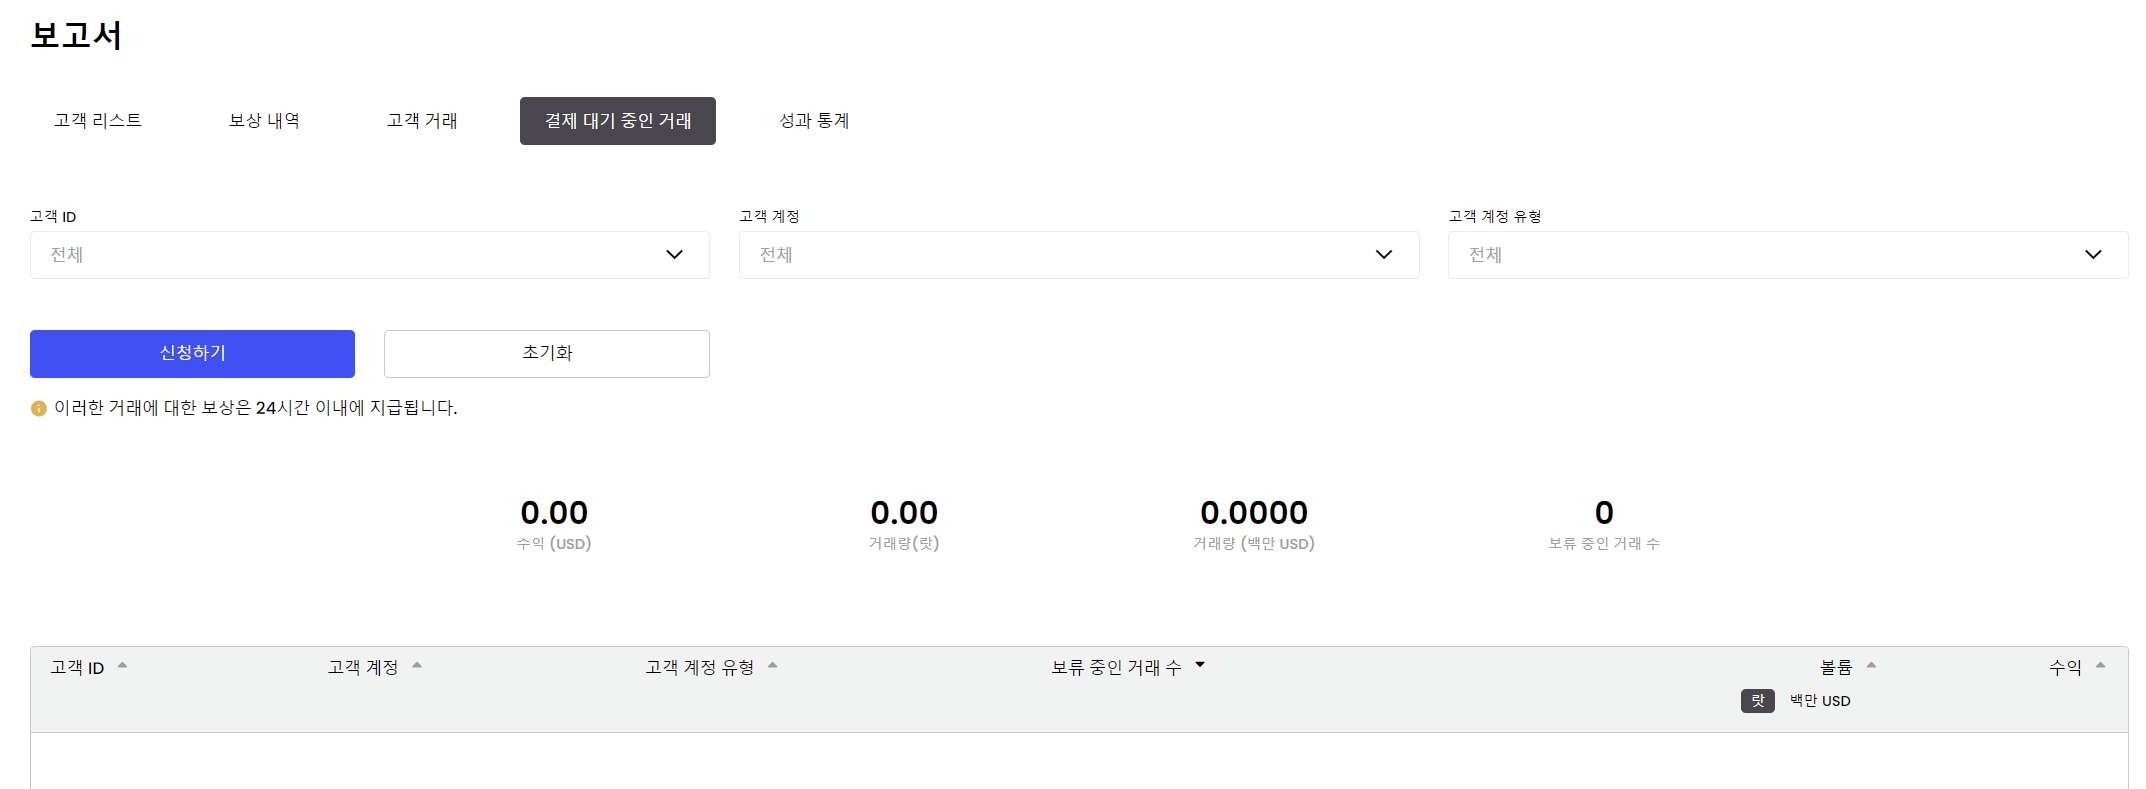Click the 볼륨 header text
The image size is (2146, 789).
coord(1836,668)
